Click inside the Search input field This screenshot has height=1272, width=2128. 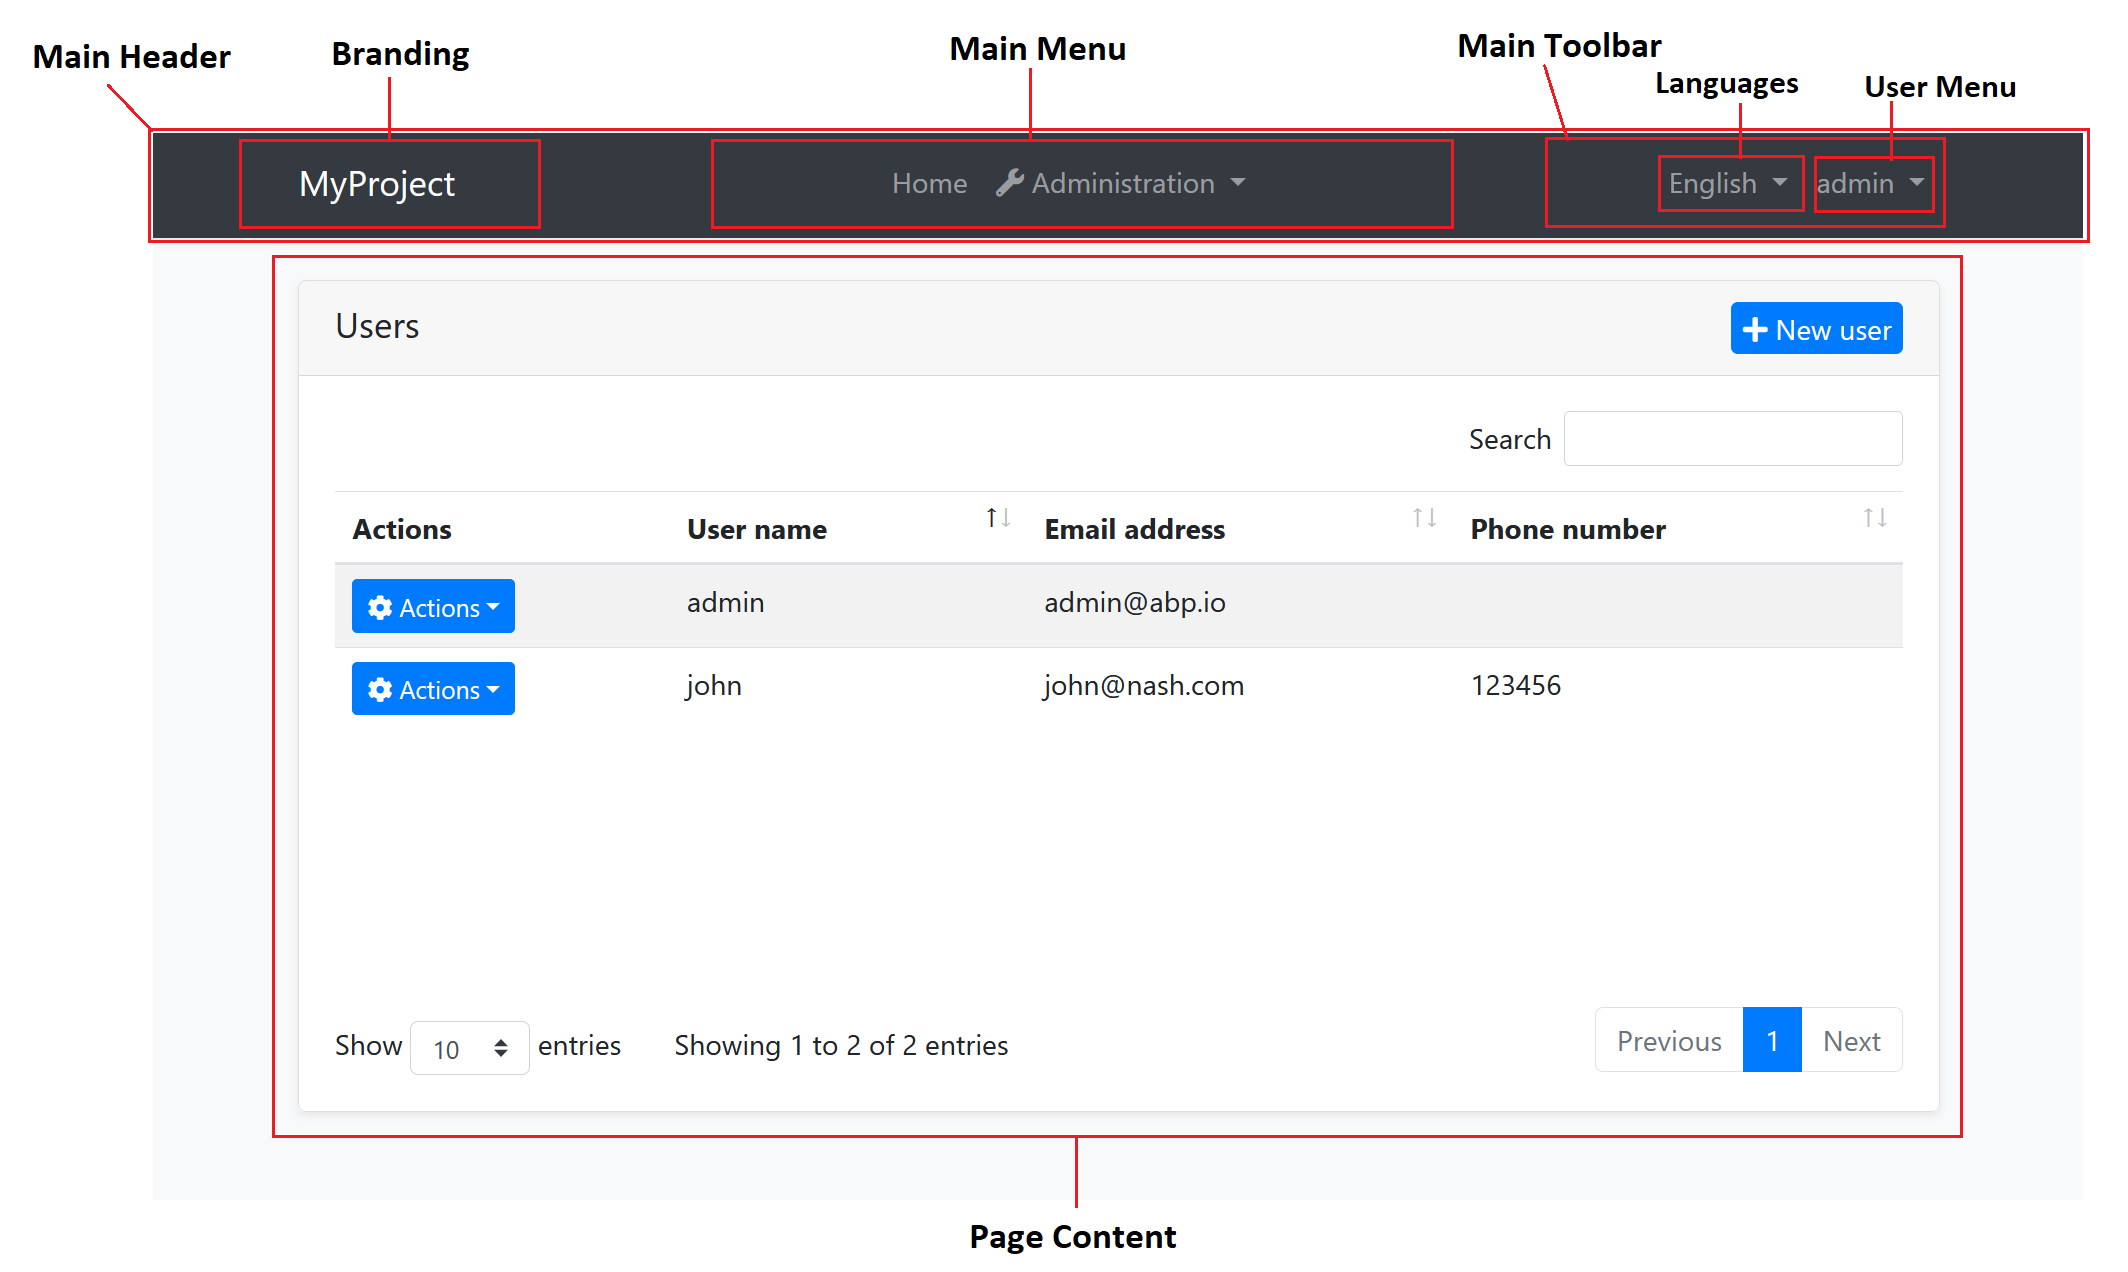1733,438
